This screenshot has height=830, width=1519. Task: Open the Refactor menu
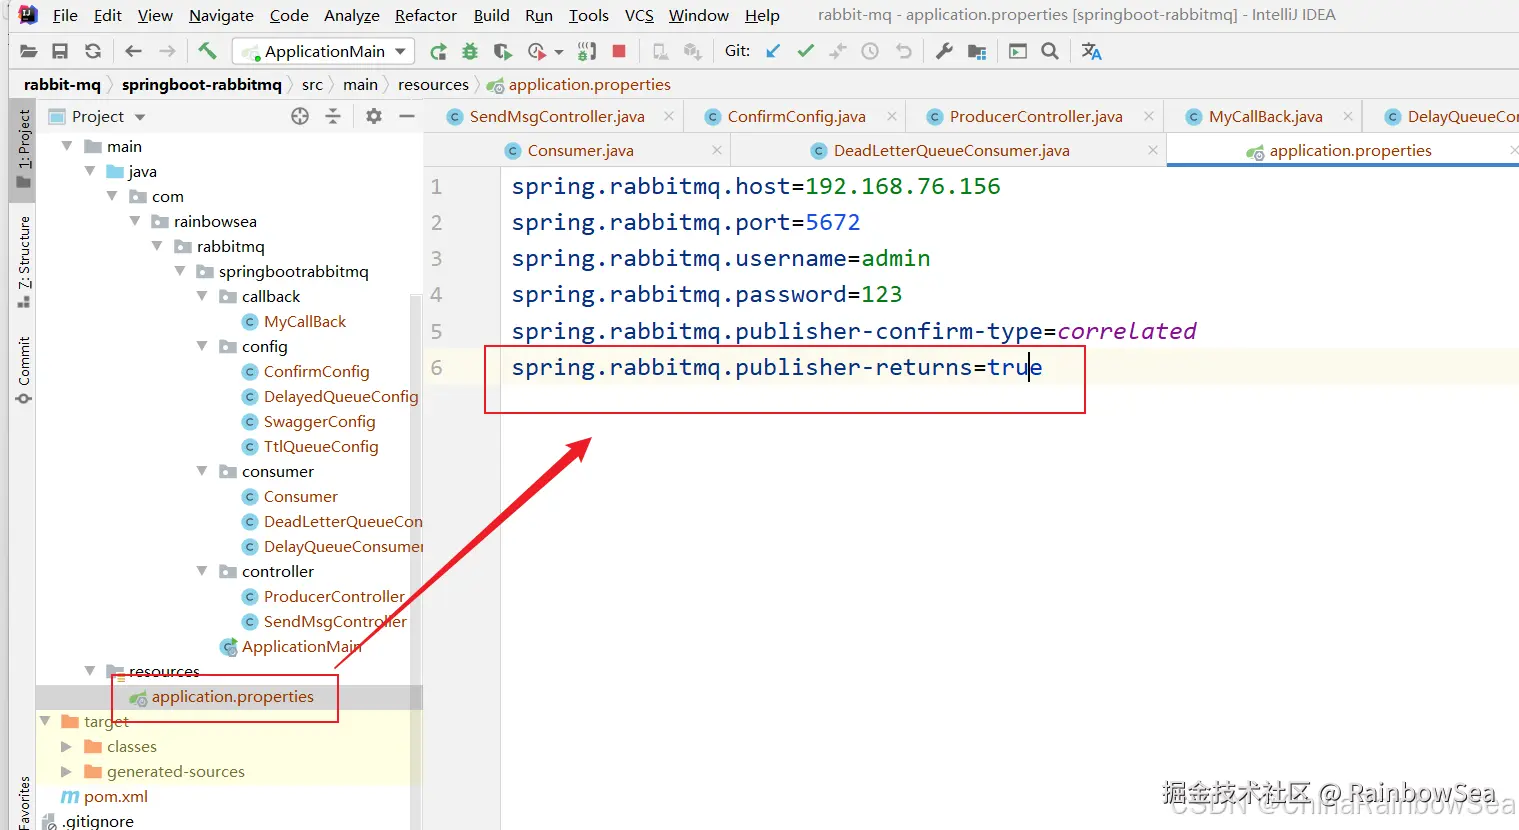[426, 15]
